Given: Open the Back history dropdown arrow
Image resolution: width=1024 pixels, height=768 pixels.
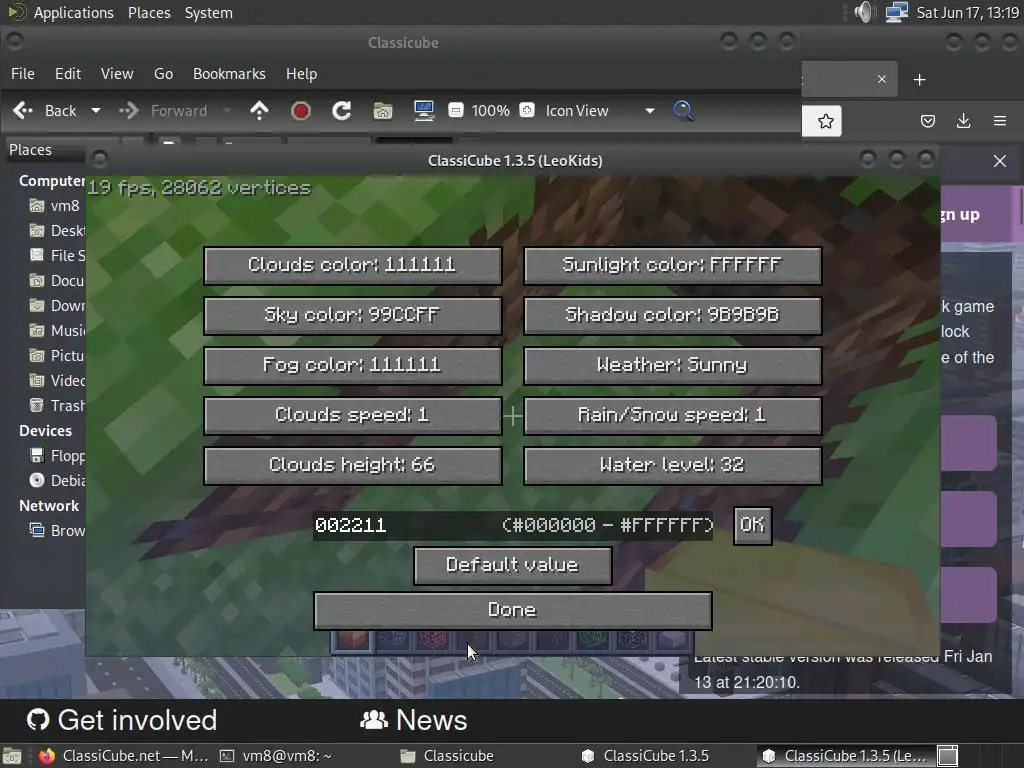Looking at the screenshot, I should 96,111.
